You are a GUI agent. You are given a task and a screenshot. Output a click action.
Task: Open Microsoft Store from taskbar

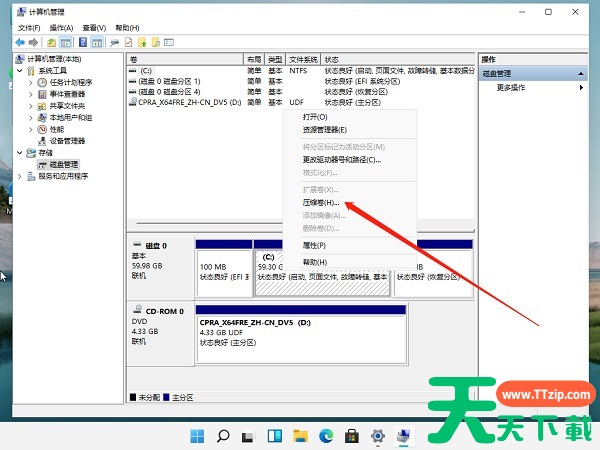[352, 436]
